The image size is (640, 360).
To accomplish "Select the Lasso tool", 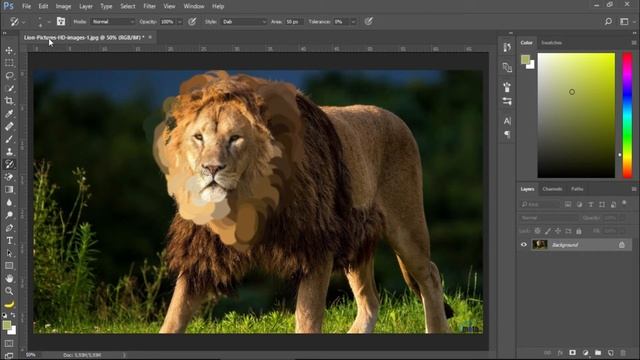I will 9,76.
